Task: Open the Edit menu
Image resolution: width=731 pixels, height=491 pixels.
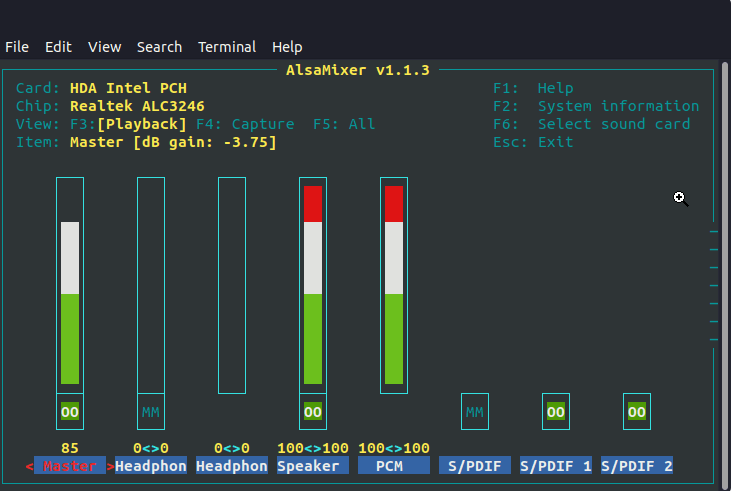Action: click(58, 47)
